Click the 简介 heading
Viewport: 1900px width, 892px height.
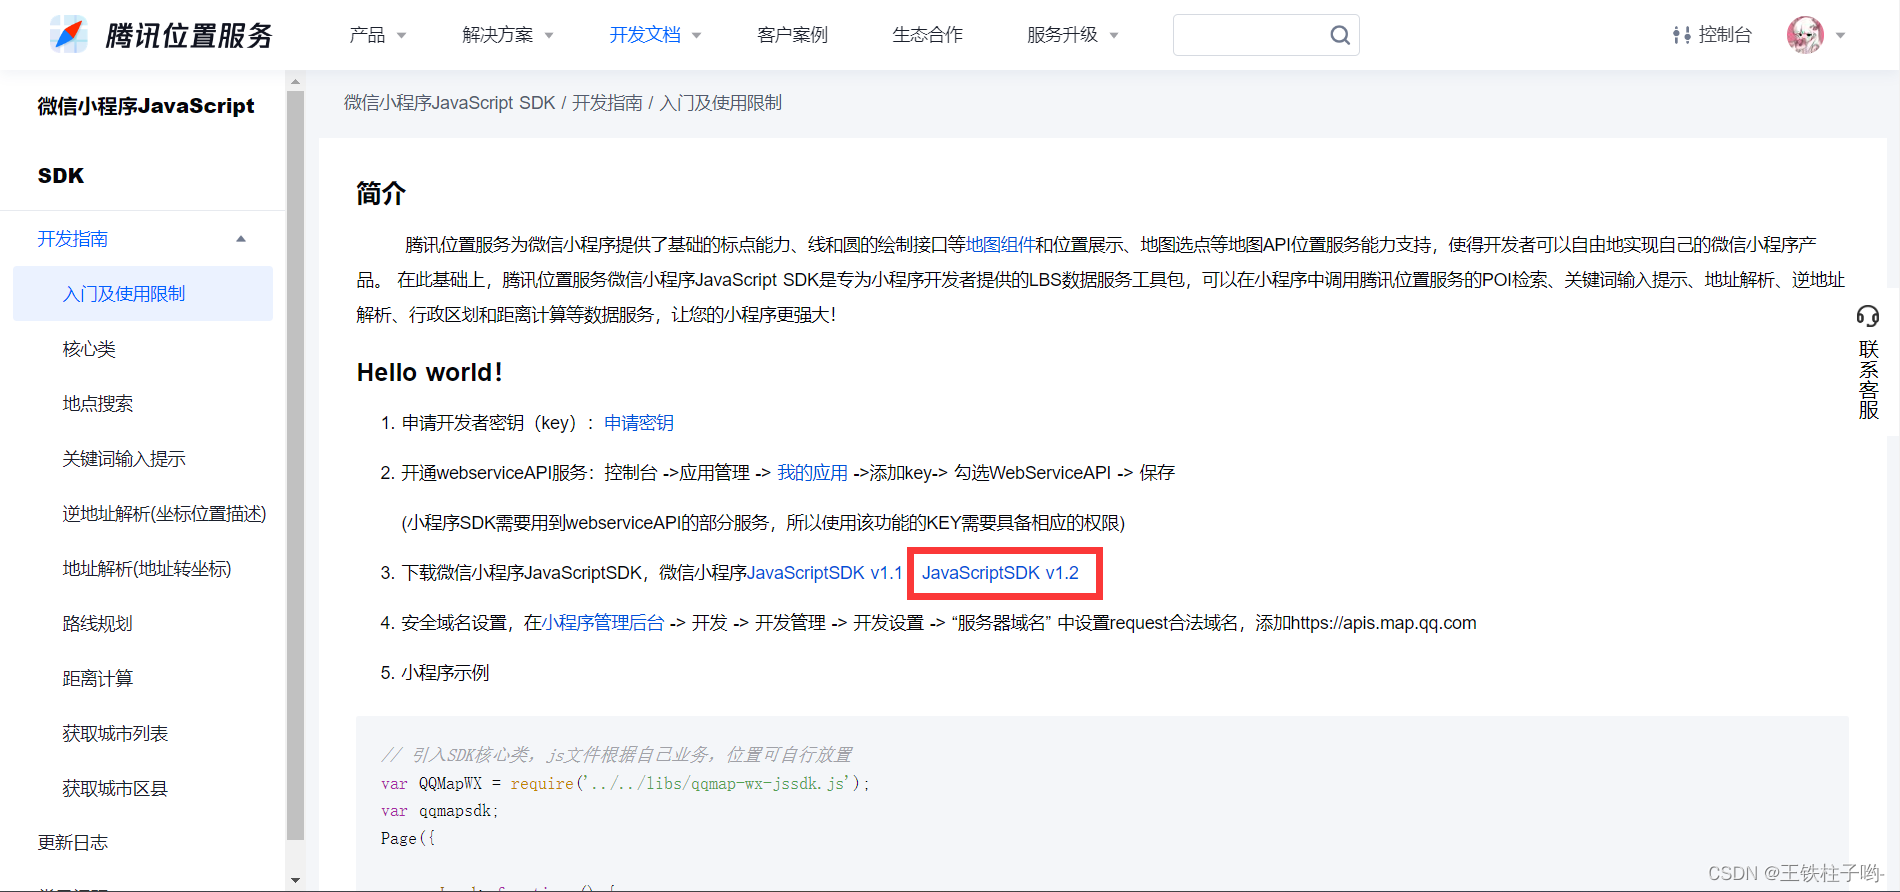point(381,193)
